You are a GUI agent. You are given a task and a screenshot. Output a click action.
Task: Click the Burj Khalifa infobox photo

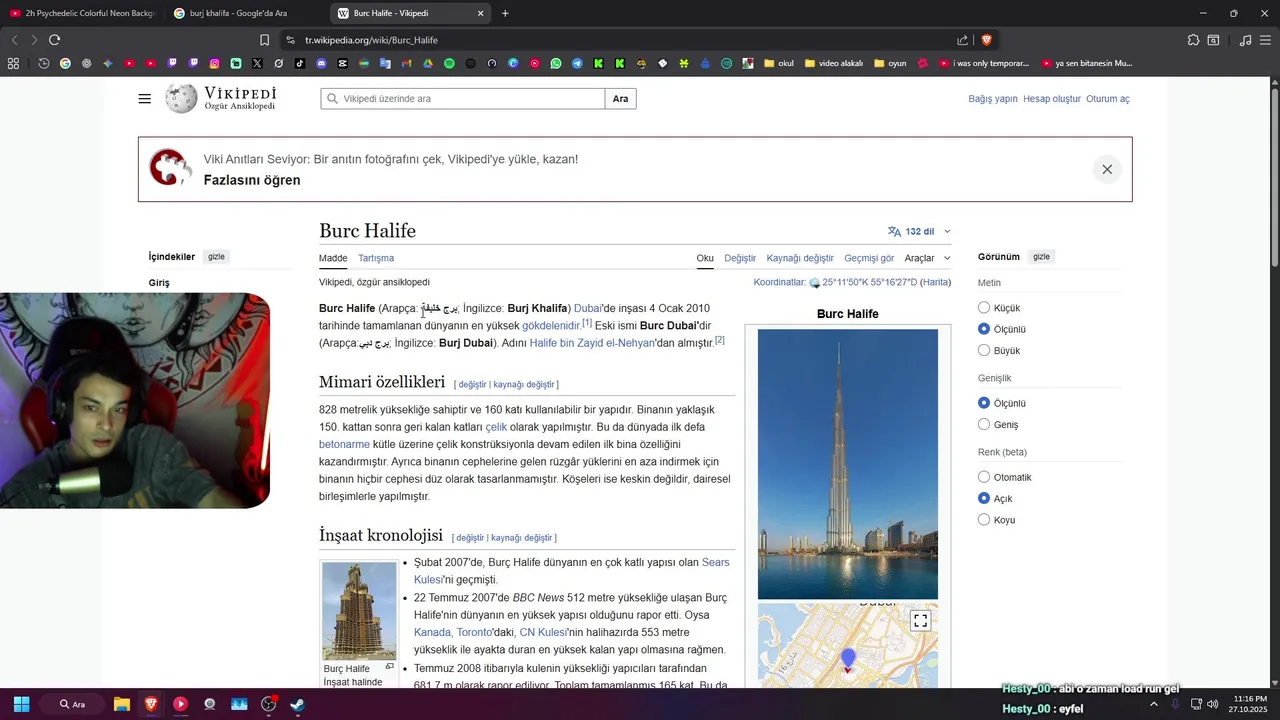(x=848, y=464)
